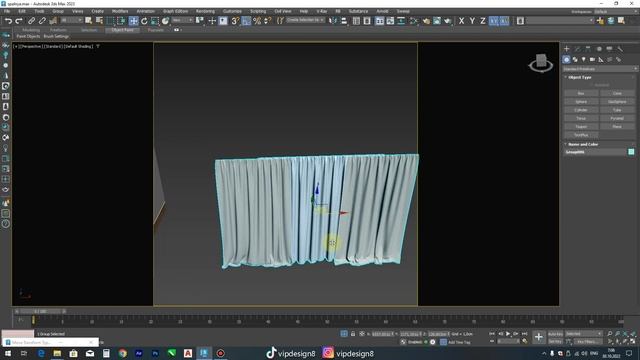Select the Lights category icon

coord(584,60)
